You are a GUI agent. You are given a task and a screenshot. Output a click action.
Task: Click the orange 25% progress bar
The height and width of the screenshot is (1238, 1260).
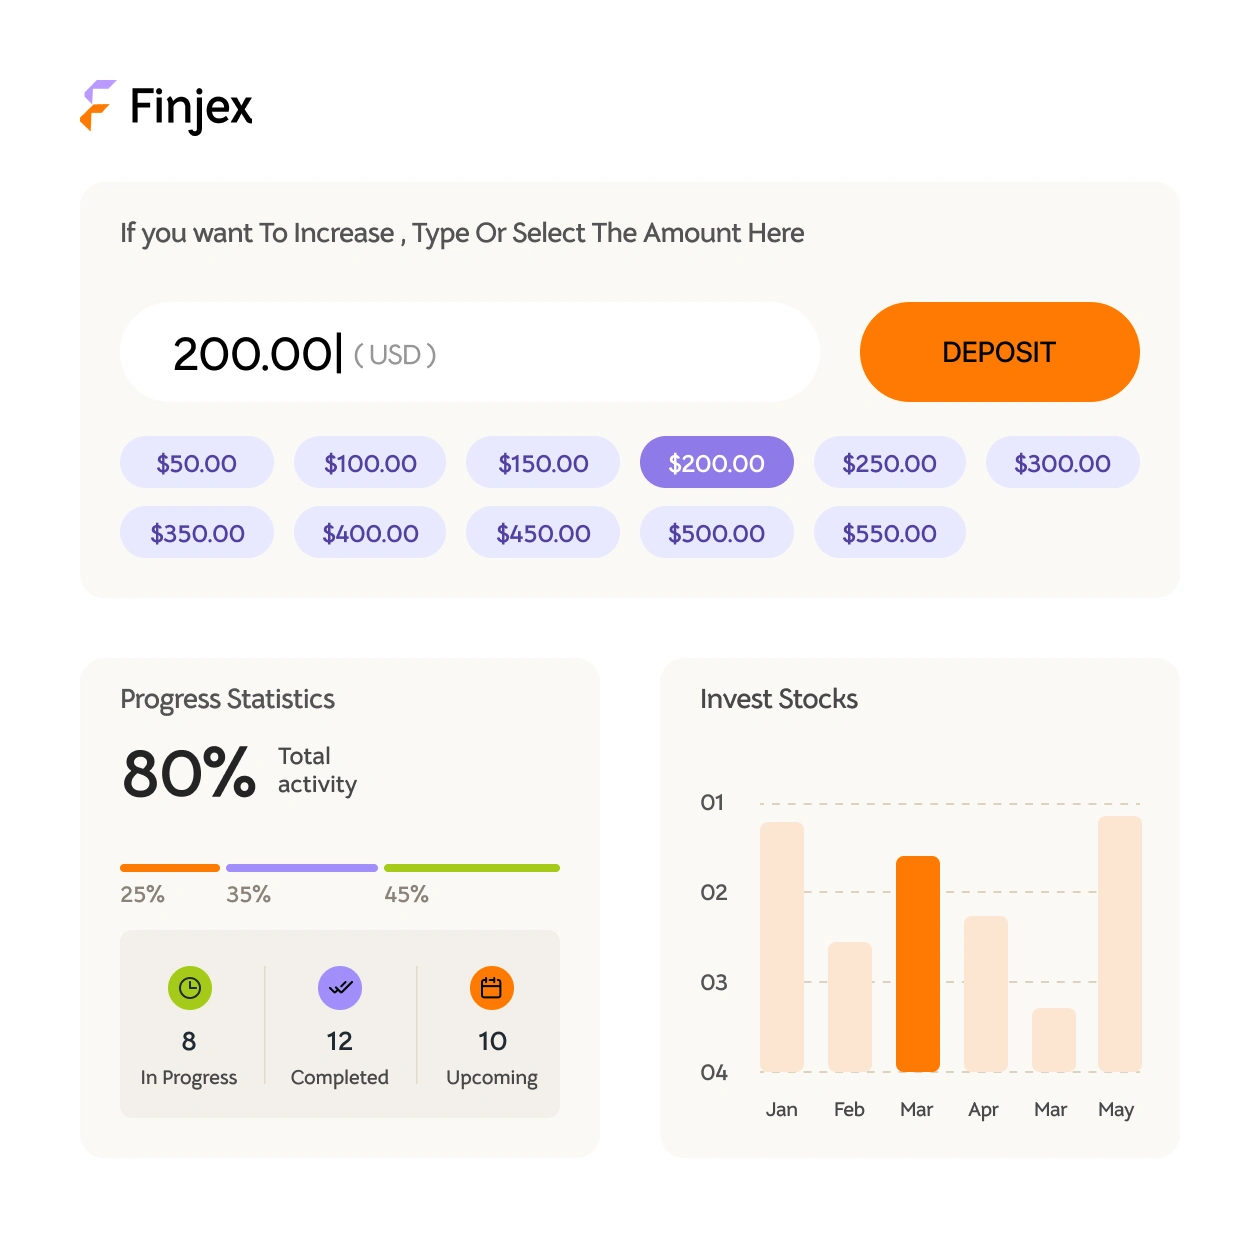169,868
